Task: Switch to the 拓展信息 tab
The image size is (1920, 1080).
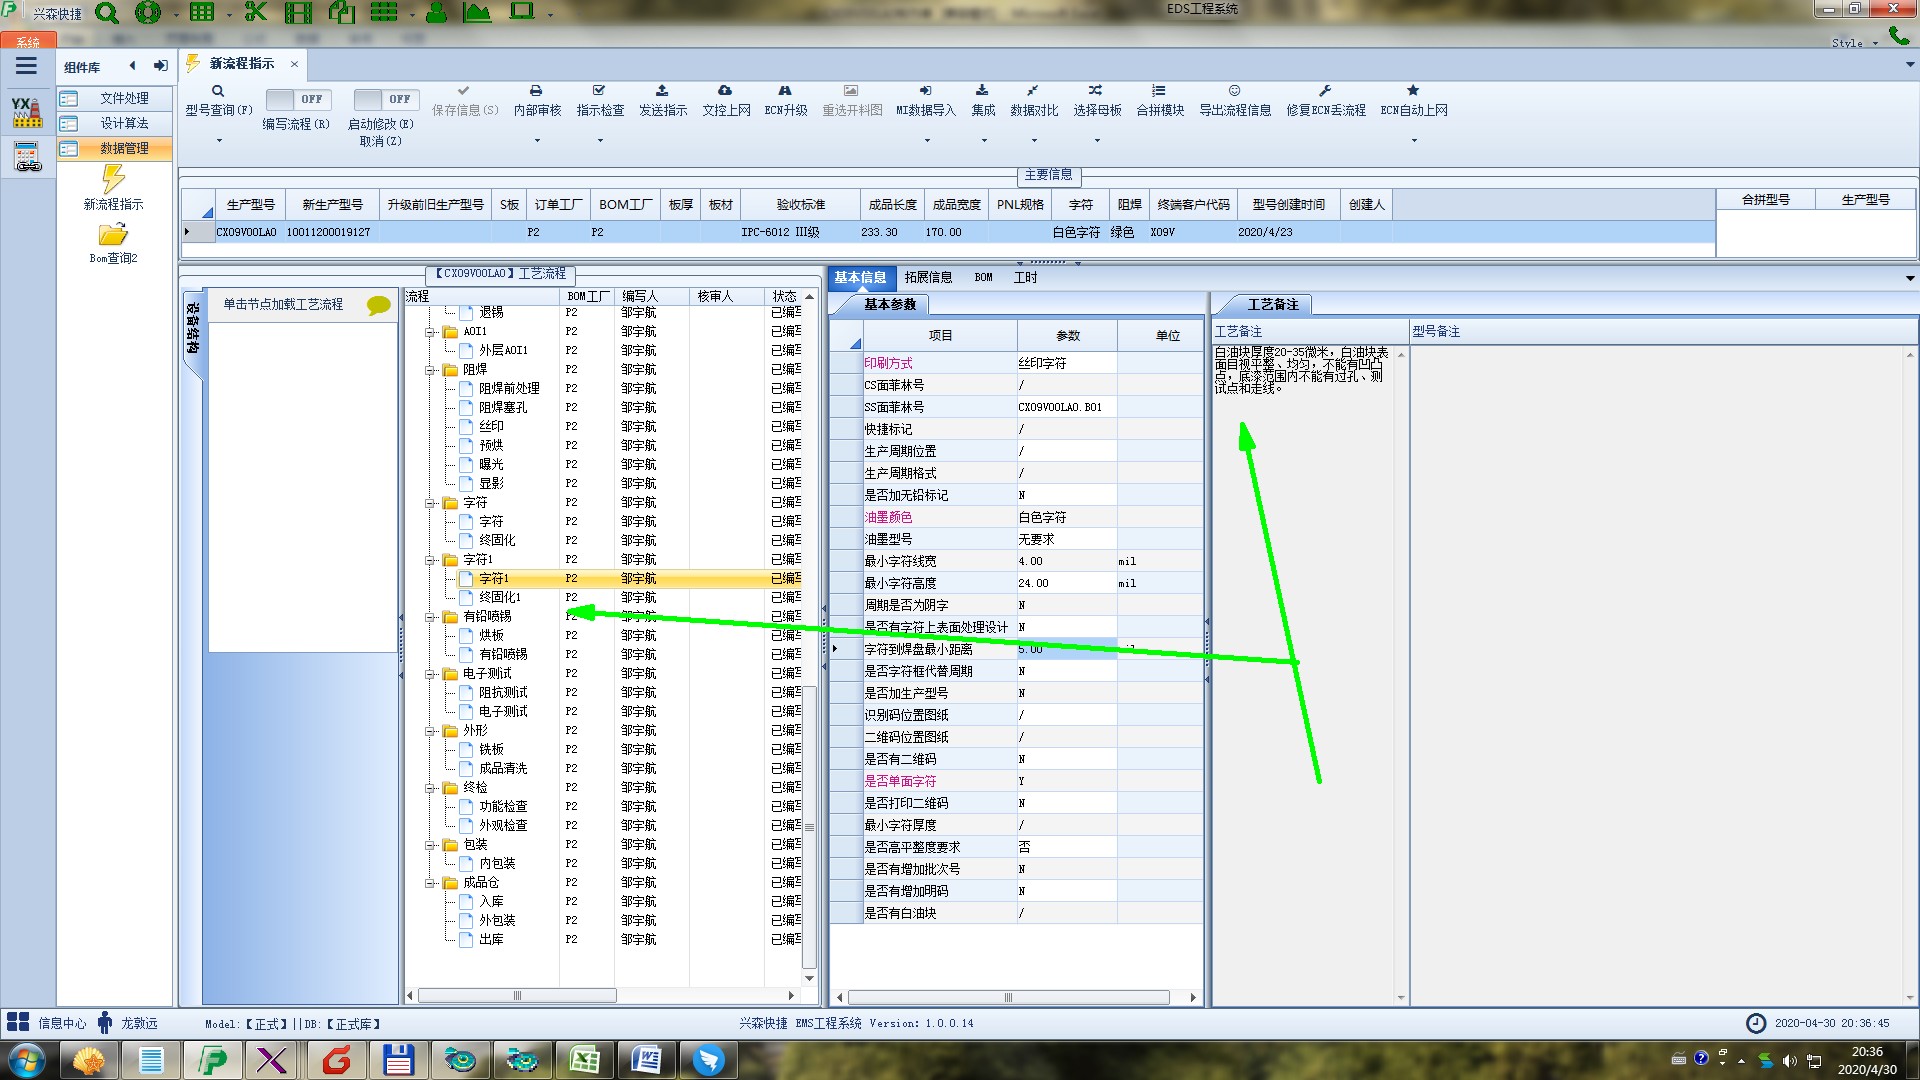Action: 927,277
